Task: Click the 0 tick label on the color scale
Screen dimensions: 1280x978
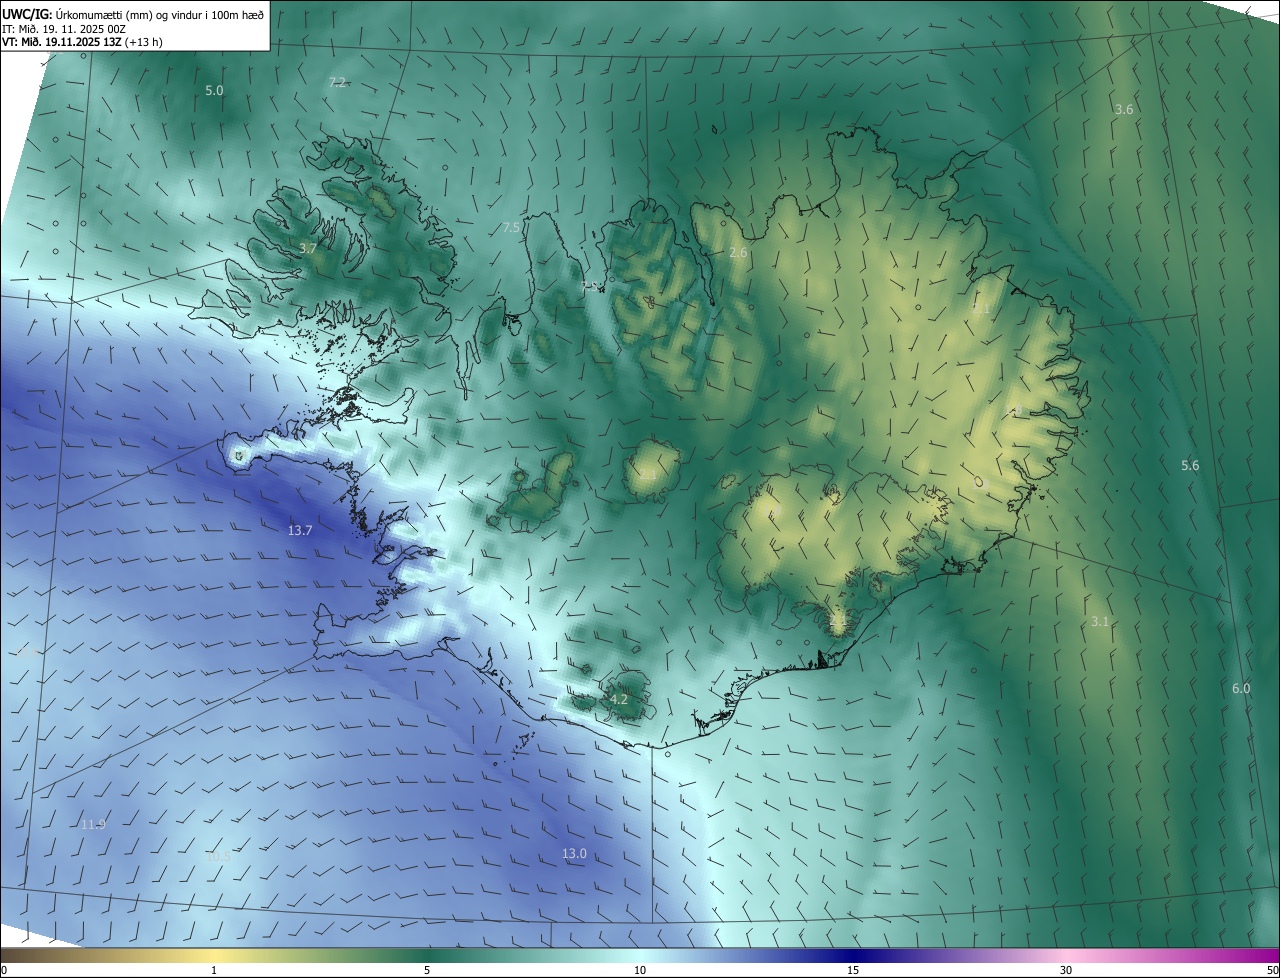Action: (x=4, y=971)
